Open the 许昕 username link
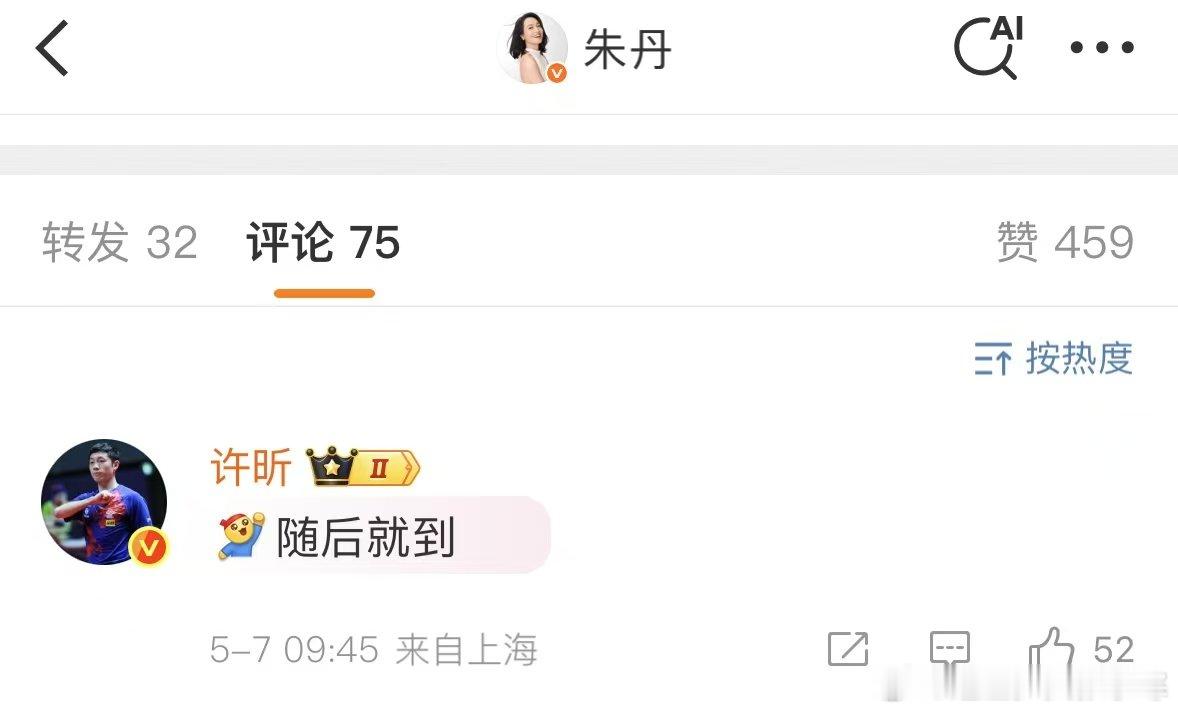The image size is (1178, 713). tap(251, 467)
